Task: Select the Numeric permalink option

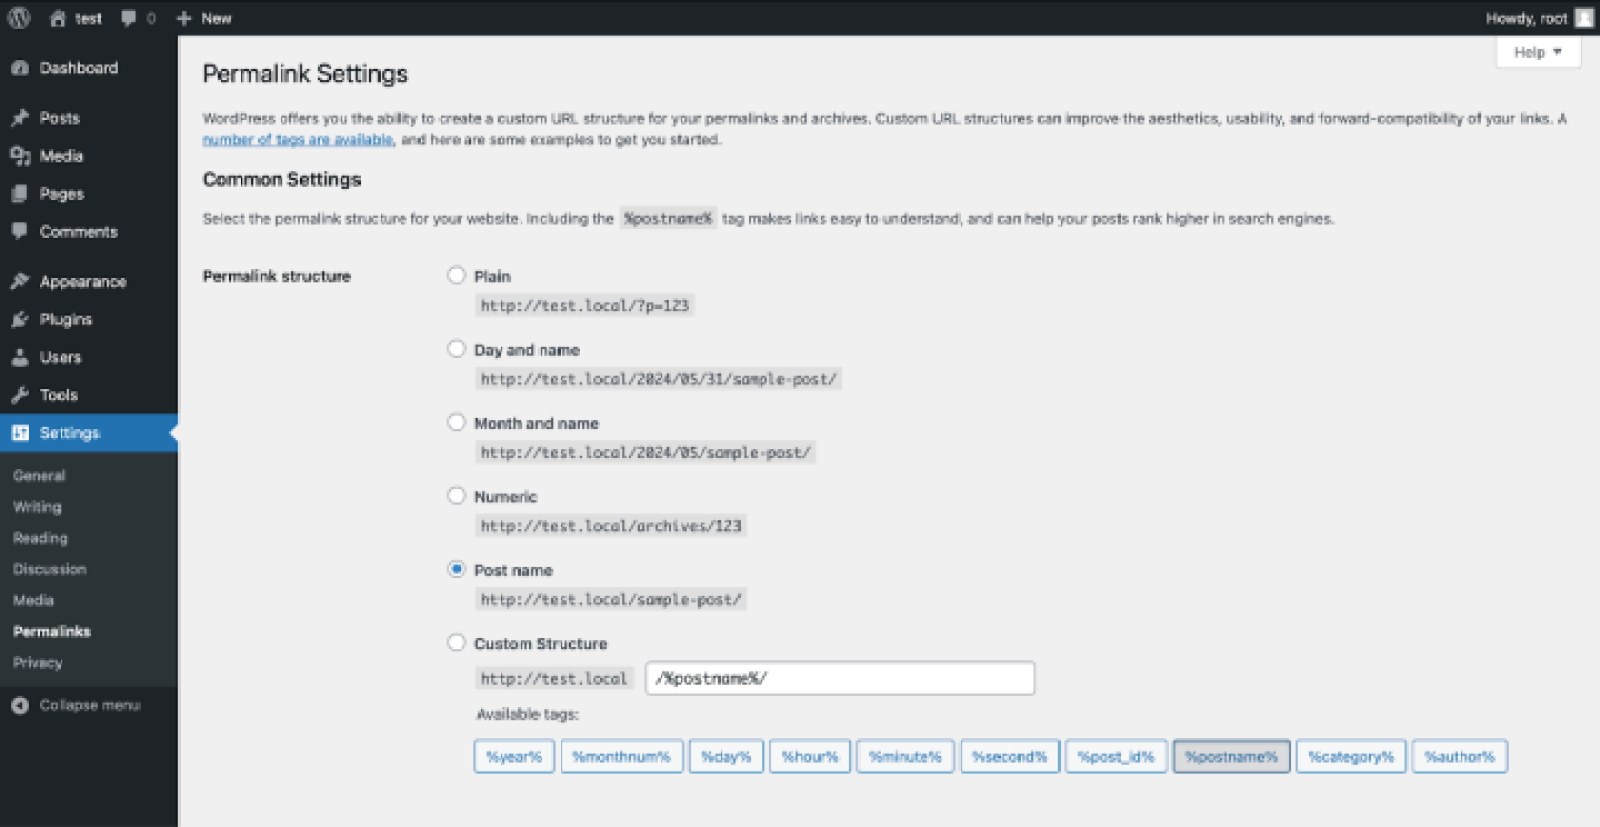Action: pos(456,496)
